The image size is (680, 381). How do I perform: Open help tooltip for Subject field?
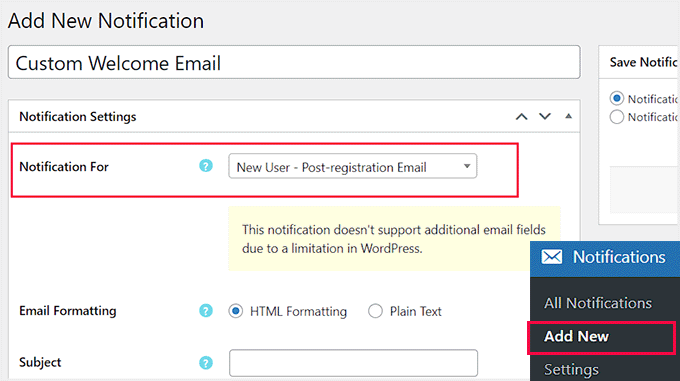pyautogui.click(x=206, y=362)
